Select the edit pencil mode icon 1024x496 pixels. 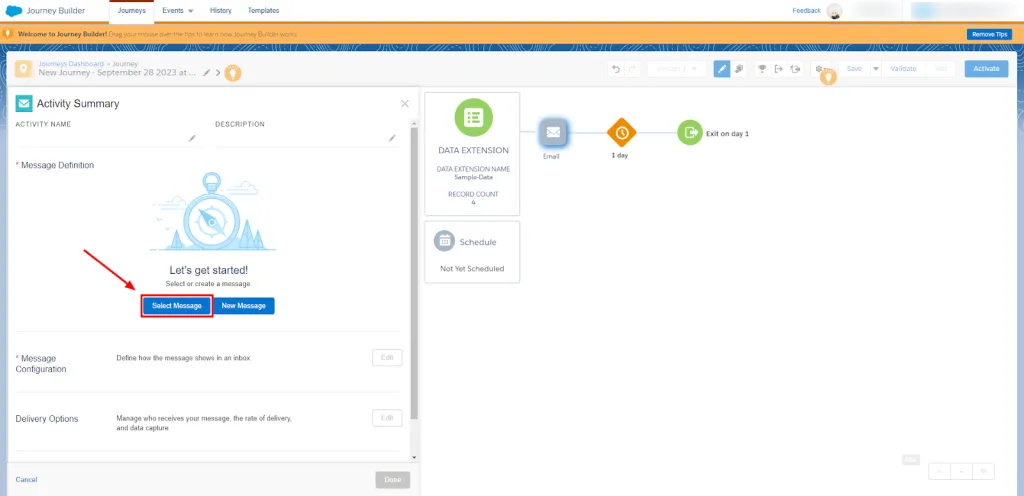tap(722, 69)
